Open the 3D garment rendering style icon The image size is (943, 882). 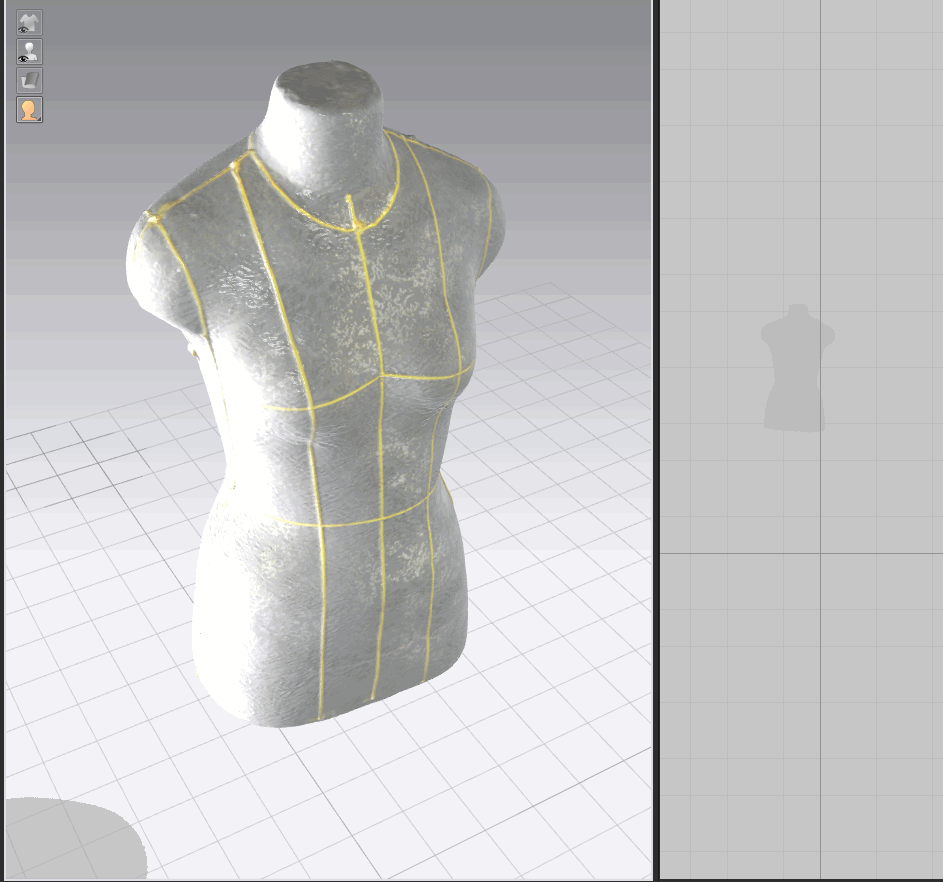[x=29, y=80]
